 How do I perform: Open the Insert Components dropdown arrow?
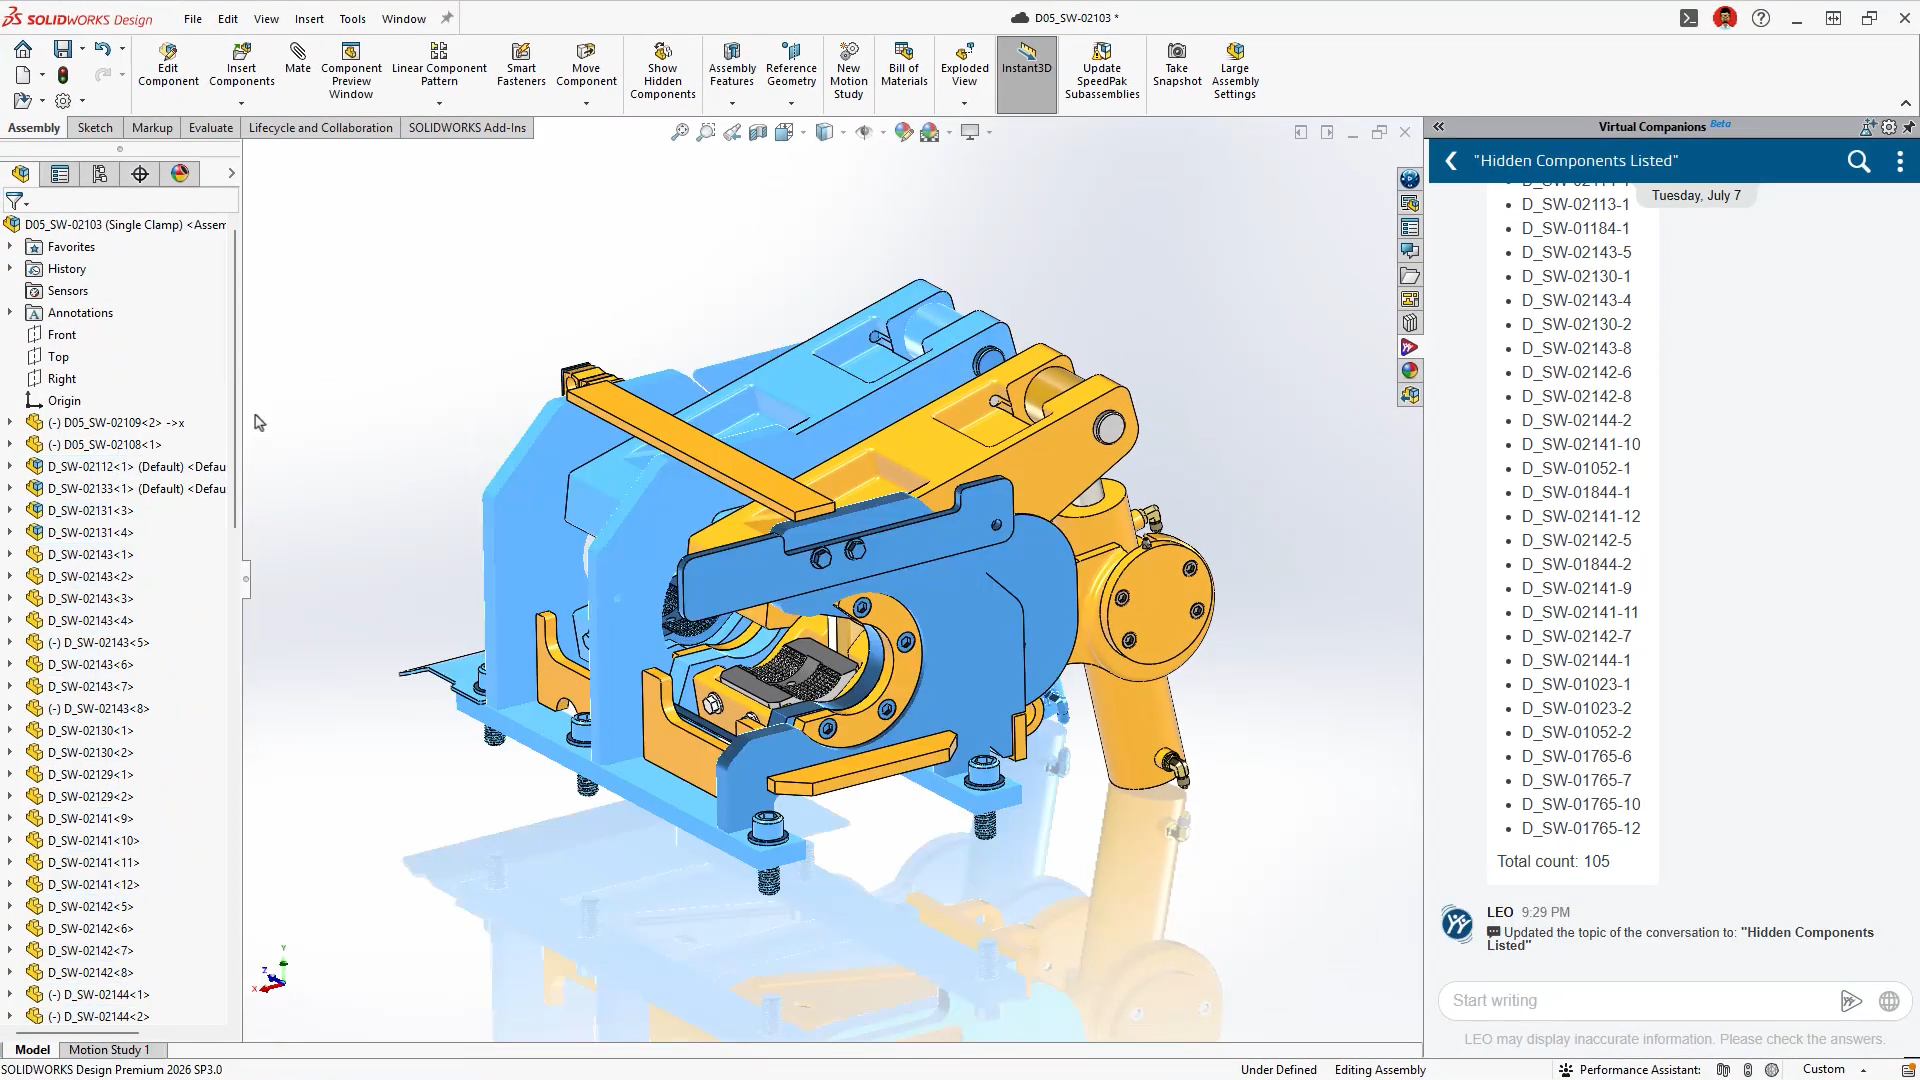click(241, 103)
